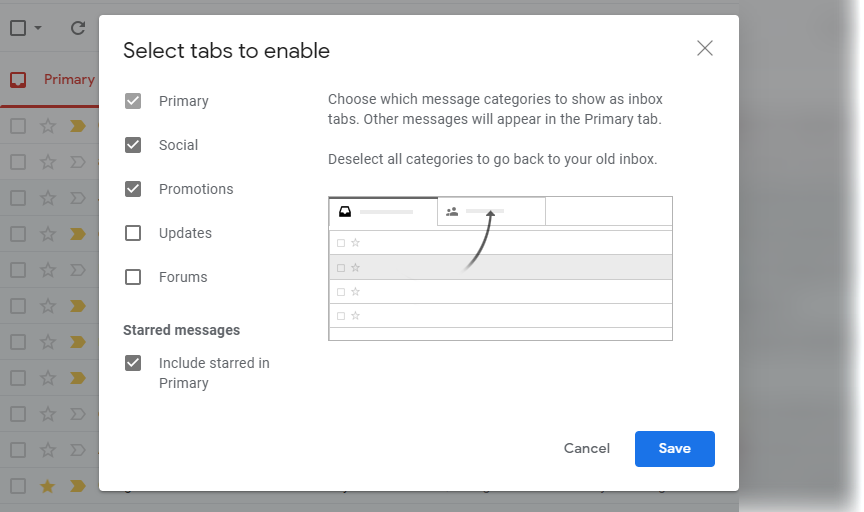Tick the select-all checkbox in toolbar
This screenshot has width=864, height=512.
click(18, 28)
